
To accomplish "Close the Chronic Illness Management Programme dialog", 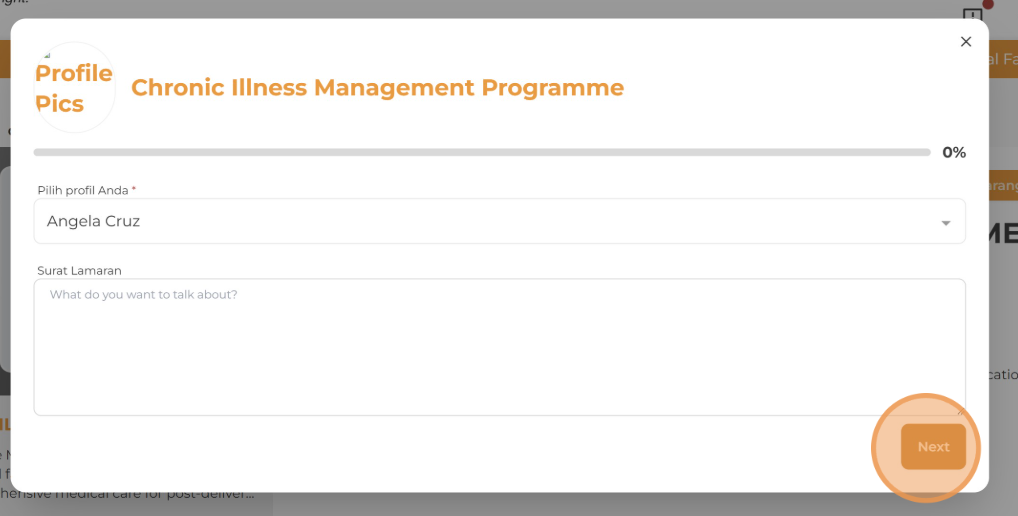I will click(965, 42).
